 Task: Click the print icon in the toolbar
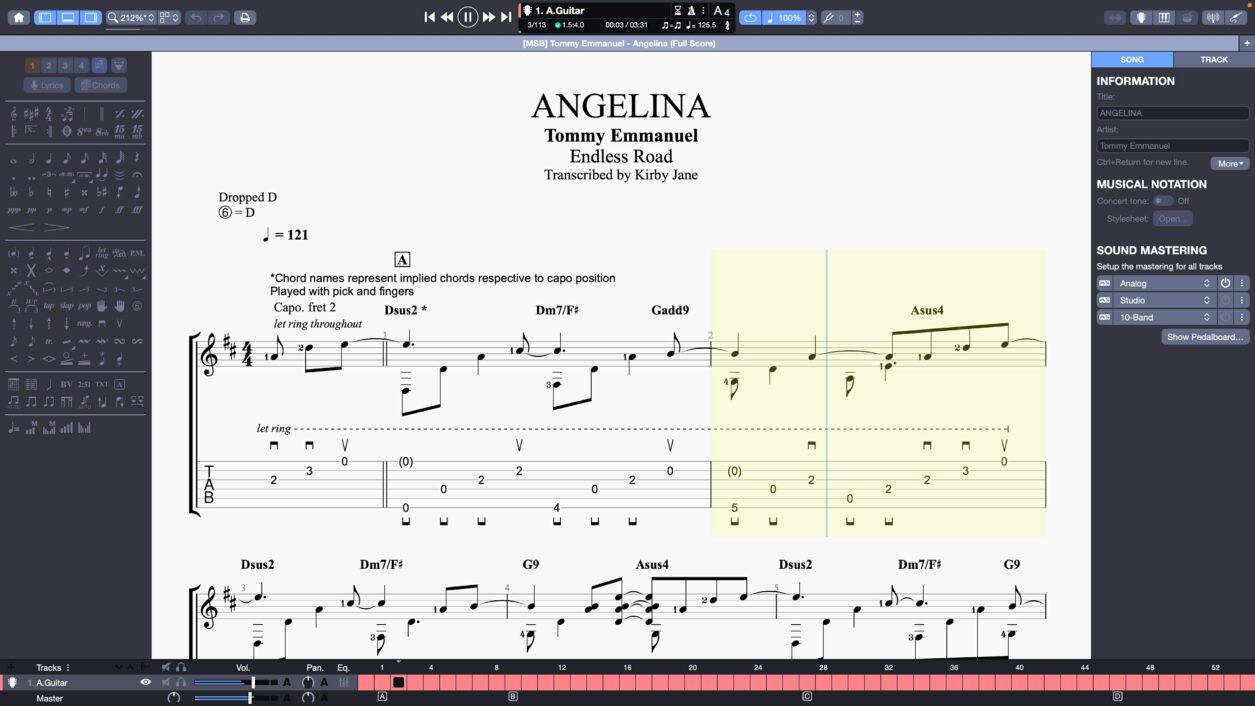pyautogui.click(x=245, y=17)
